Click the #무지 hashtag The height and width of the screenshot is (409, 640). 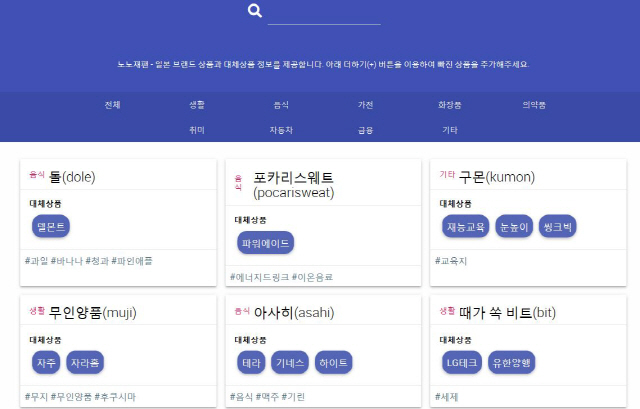(x=37, y=397)
